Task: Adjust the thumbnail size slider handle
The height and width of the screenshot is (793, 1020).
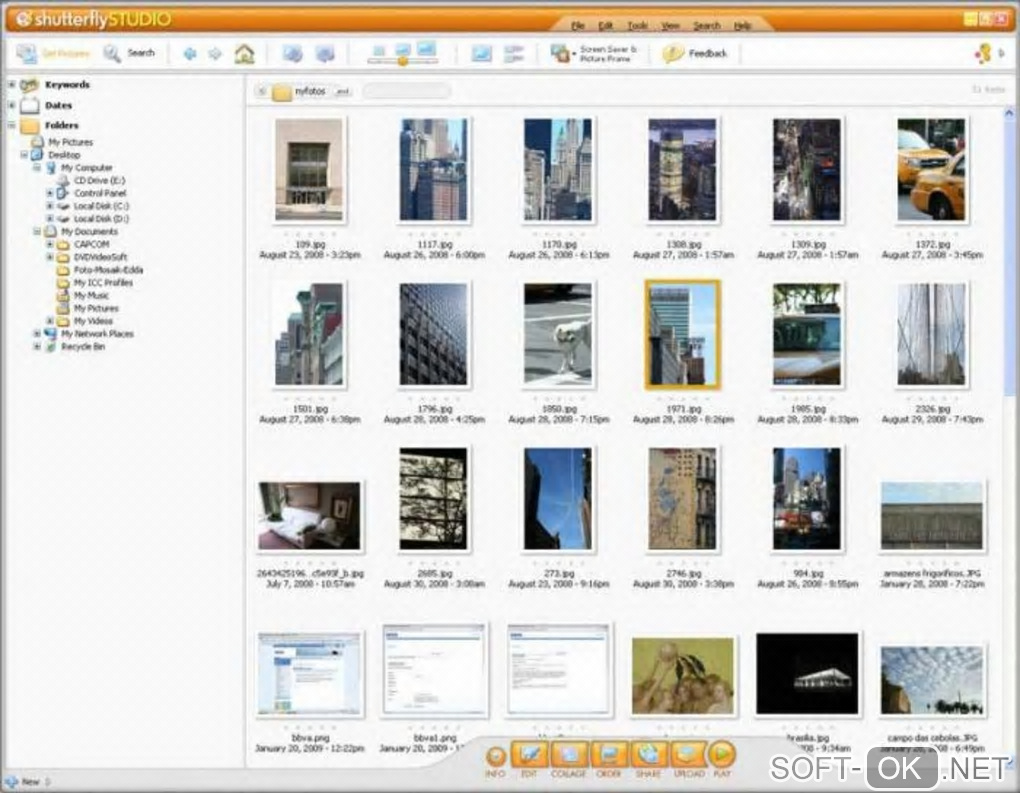Action: click(x=403, y=61)
